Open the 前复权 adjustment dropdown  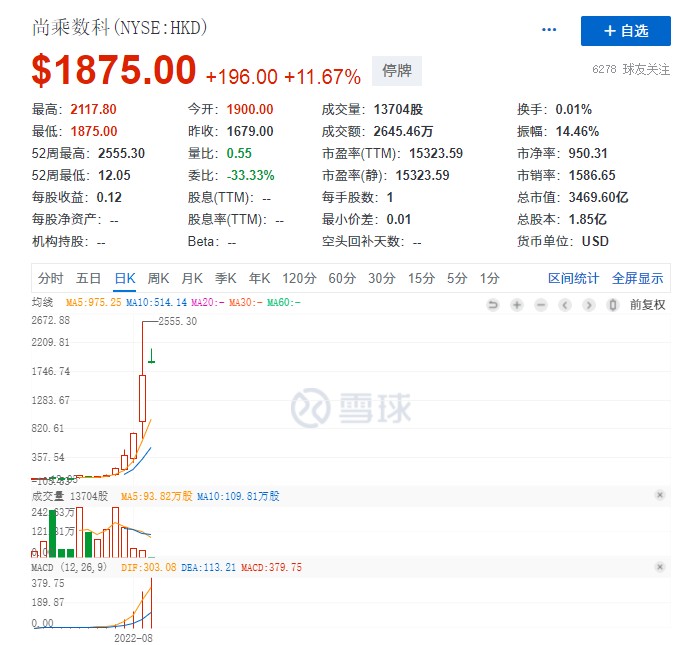point(647,305)
